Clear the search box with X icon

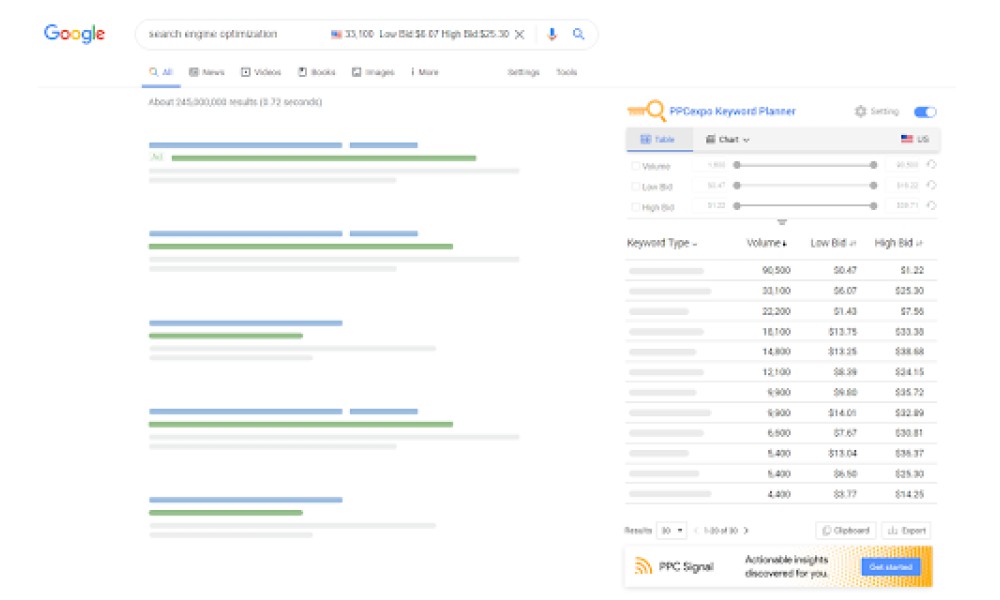click(x=520, y=34)
